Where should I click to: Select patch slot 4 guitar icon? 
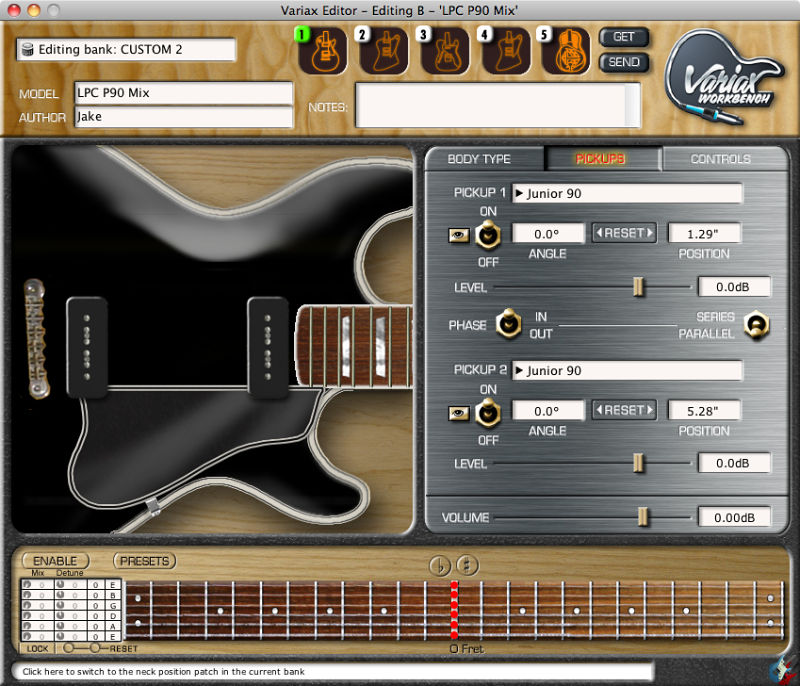[x=506, y=50]
